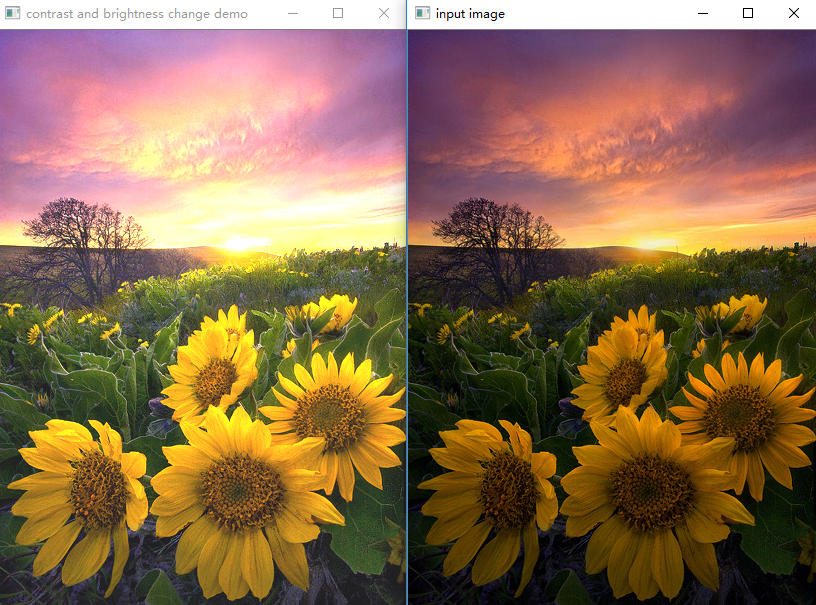Click the setting sun in the input image

[x=650, y=245]
